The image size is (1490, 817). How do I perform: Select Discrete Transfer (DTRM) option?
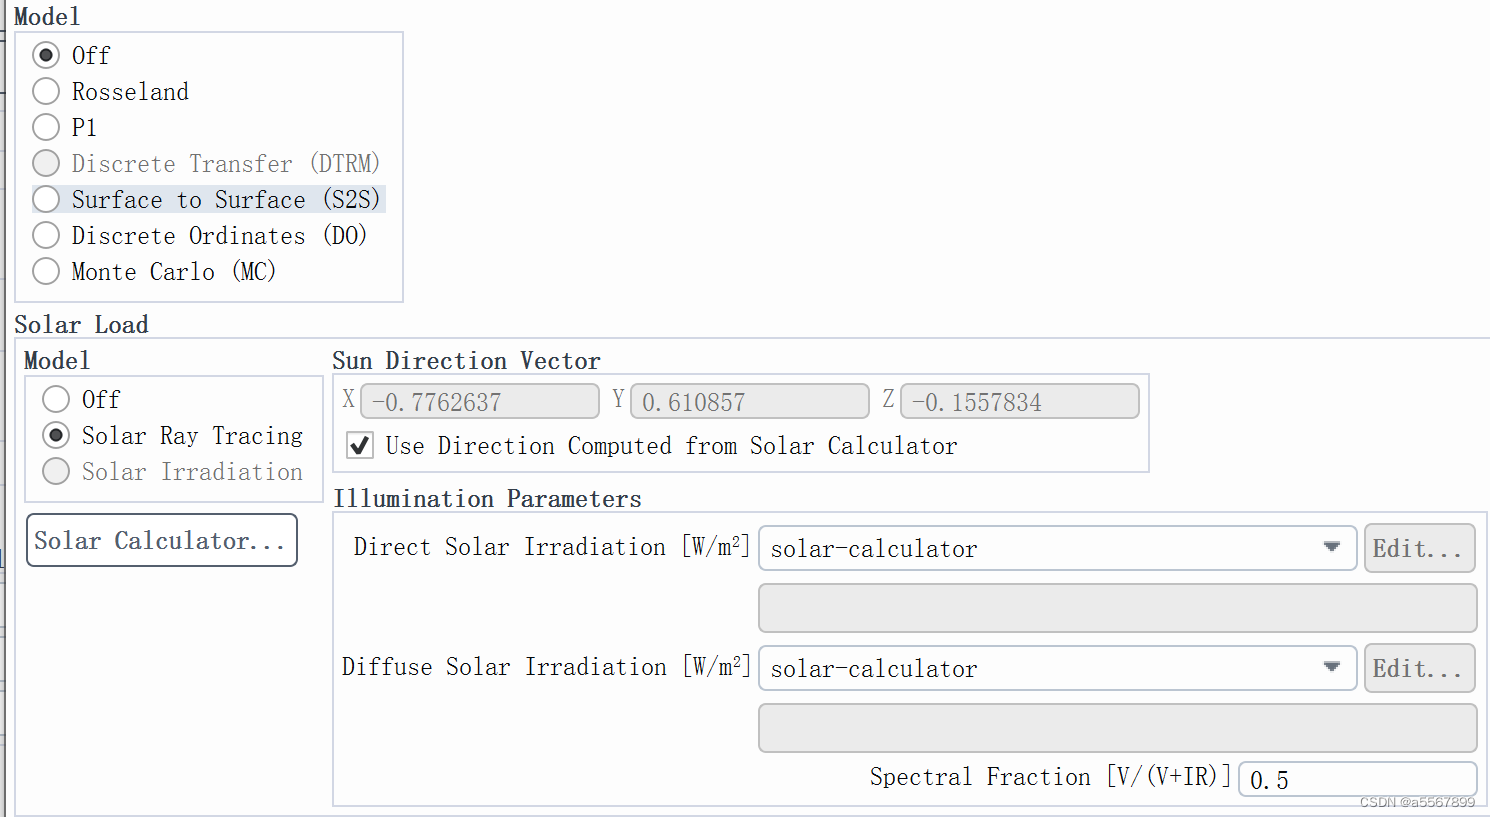pos(45,163)
